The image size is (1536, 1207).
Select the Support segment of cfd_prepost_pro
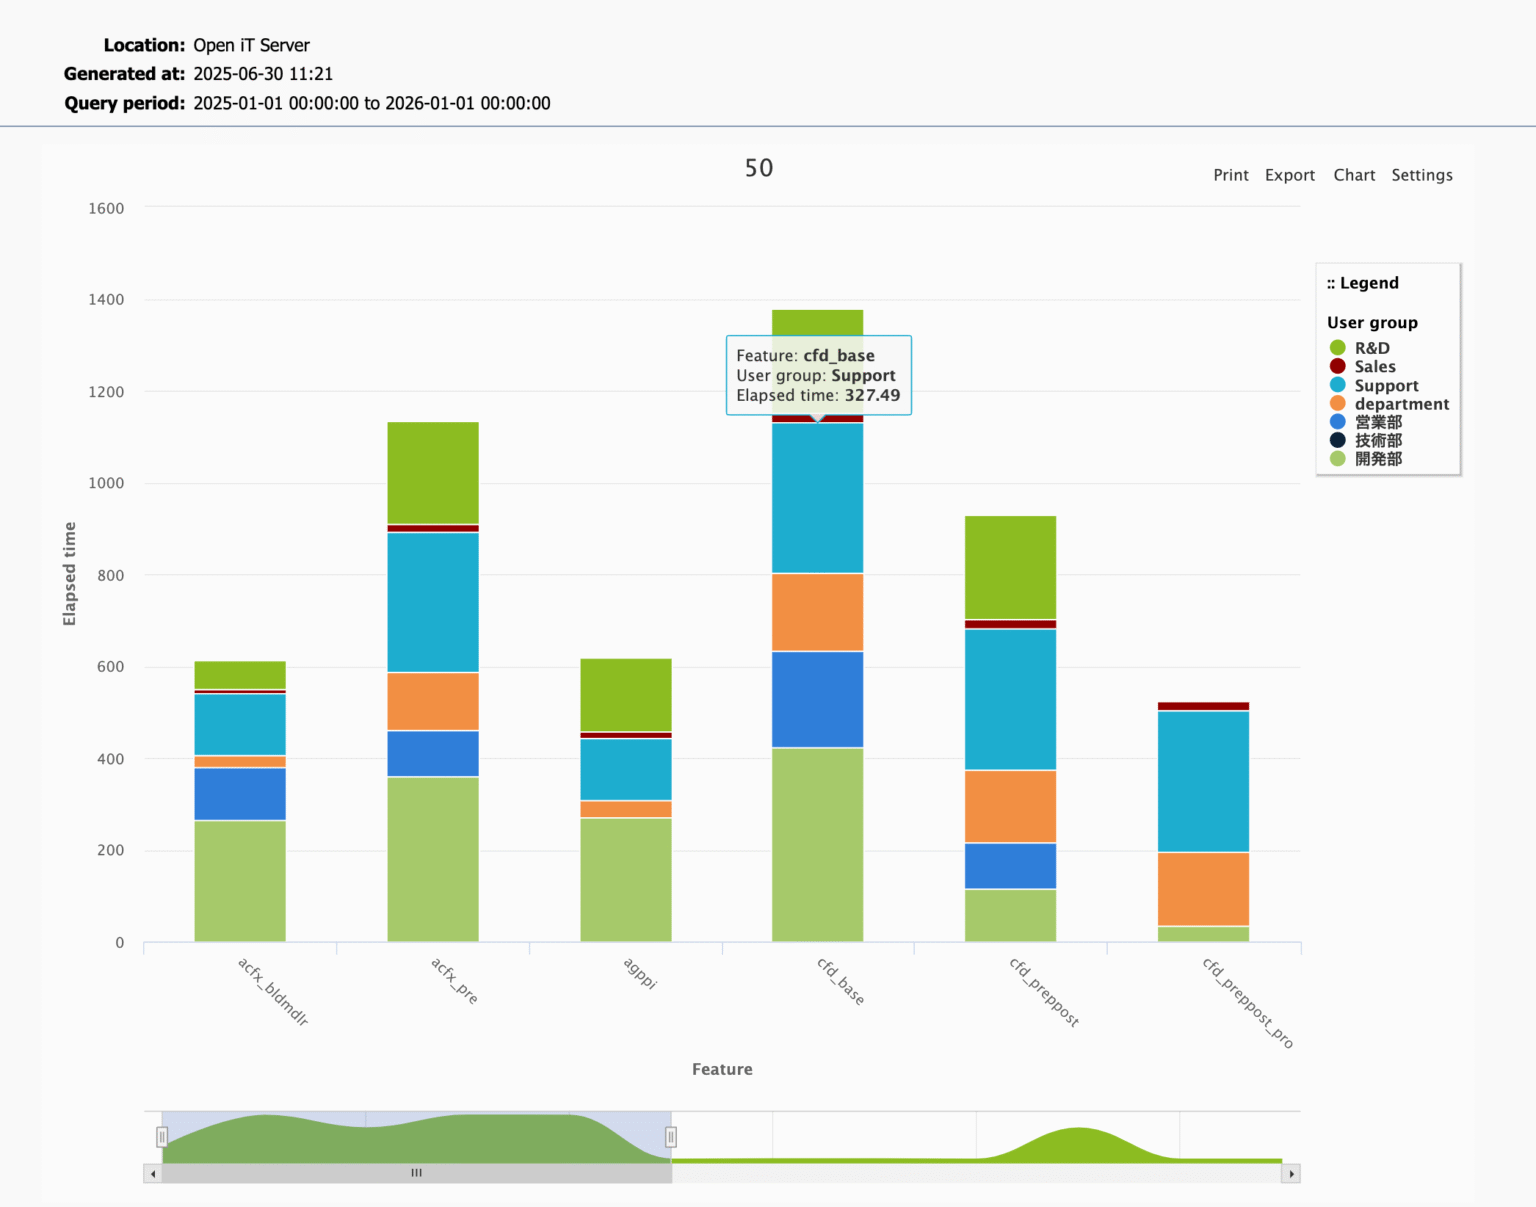coord(1203,780)
